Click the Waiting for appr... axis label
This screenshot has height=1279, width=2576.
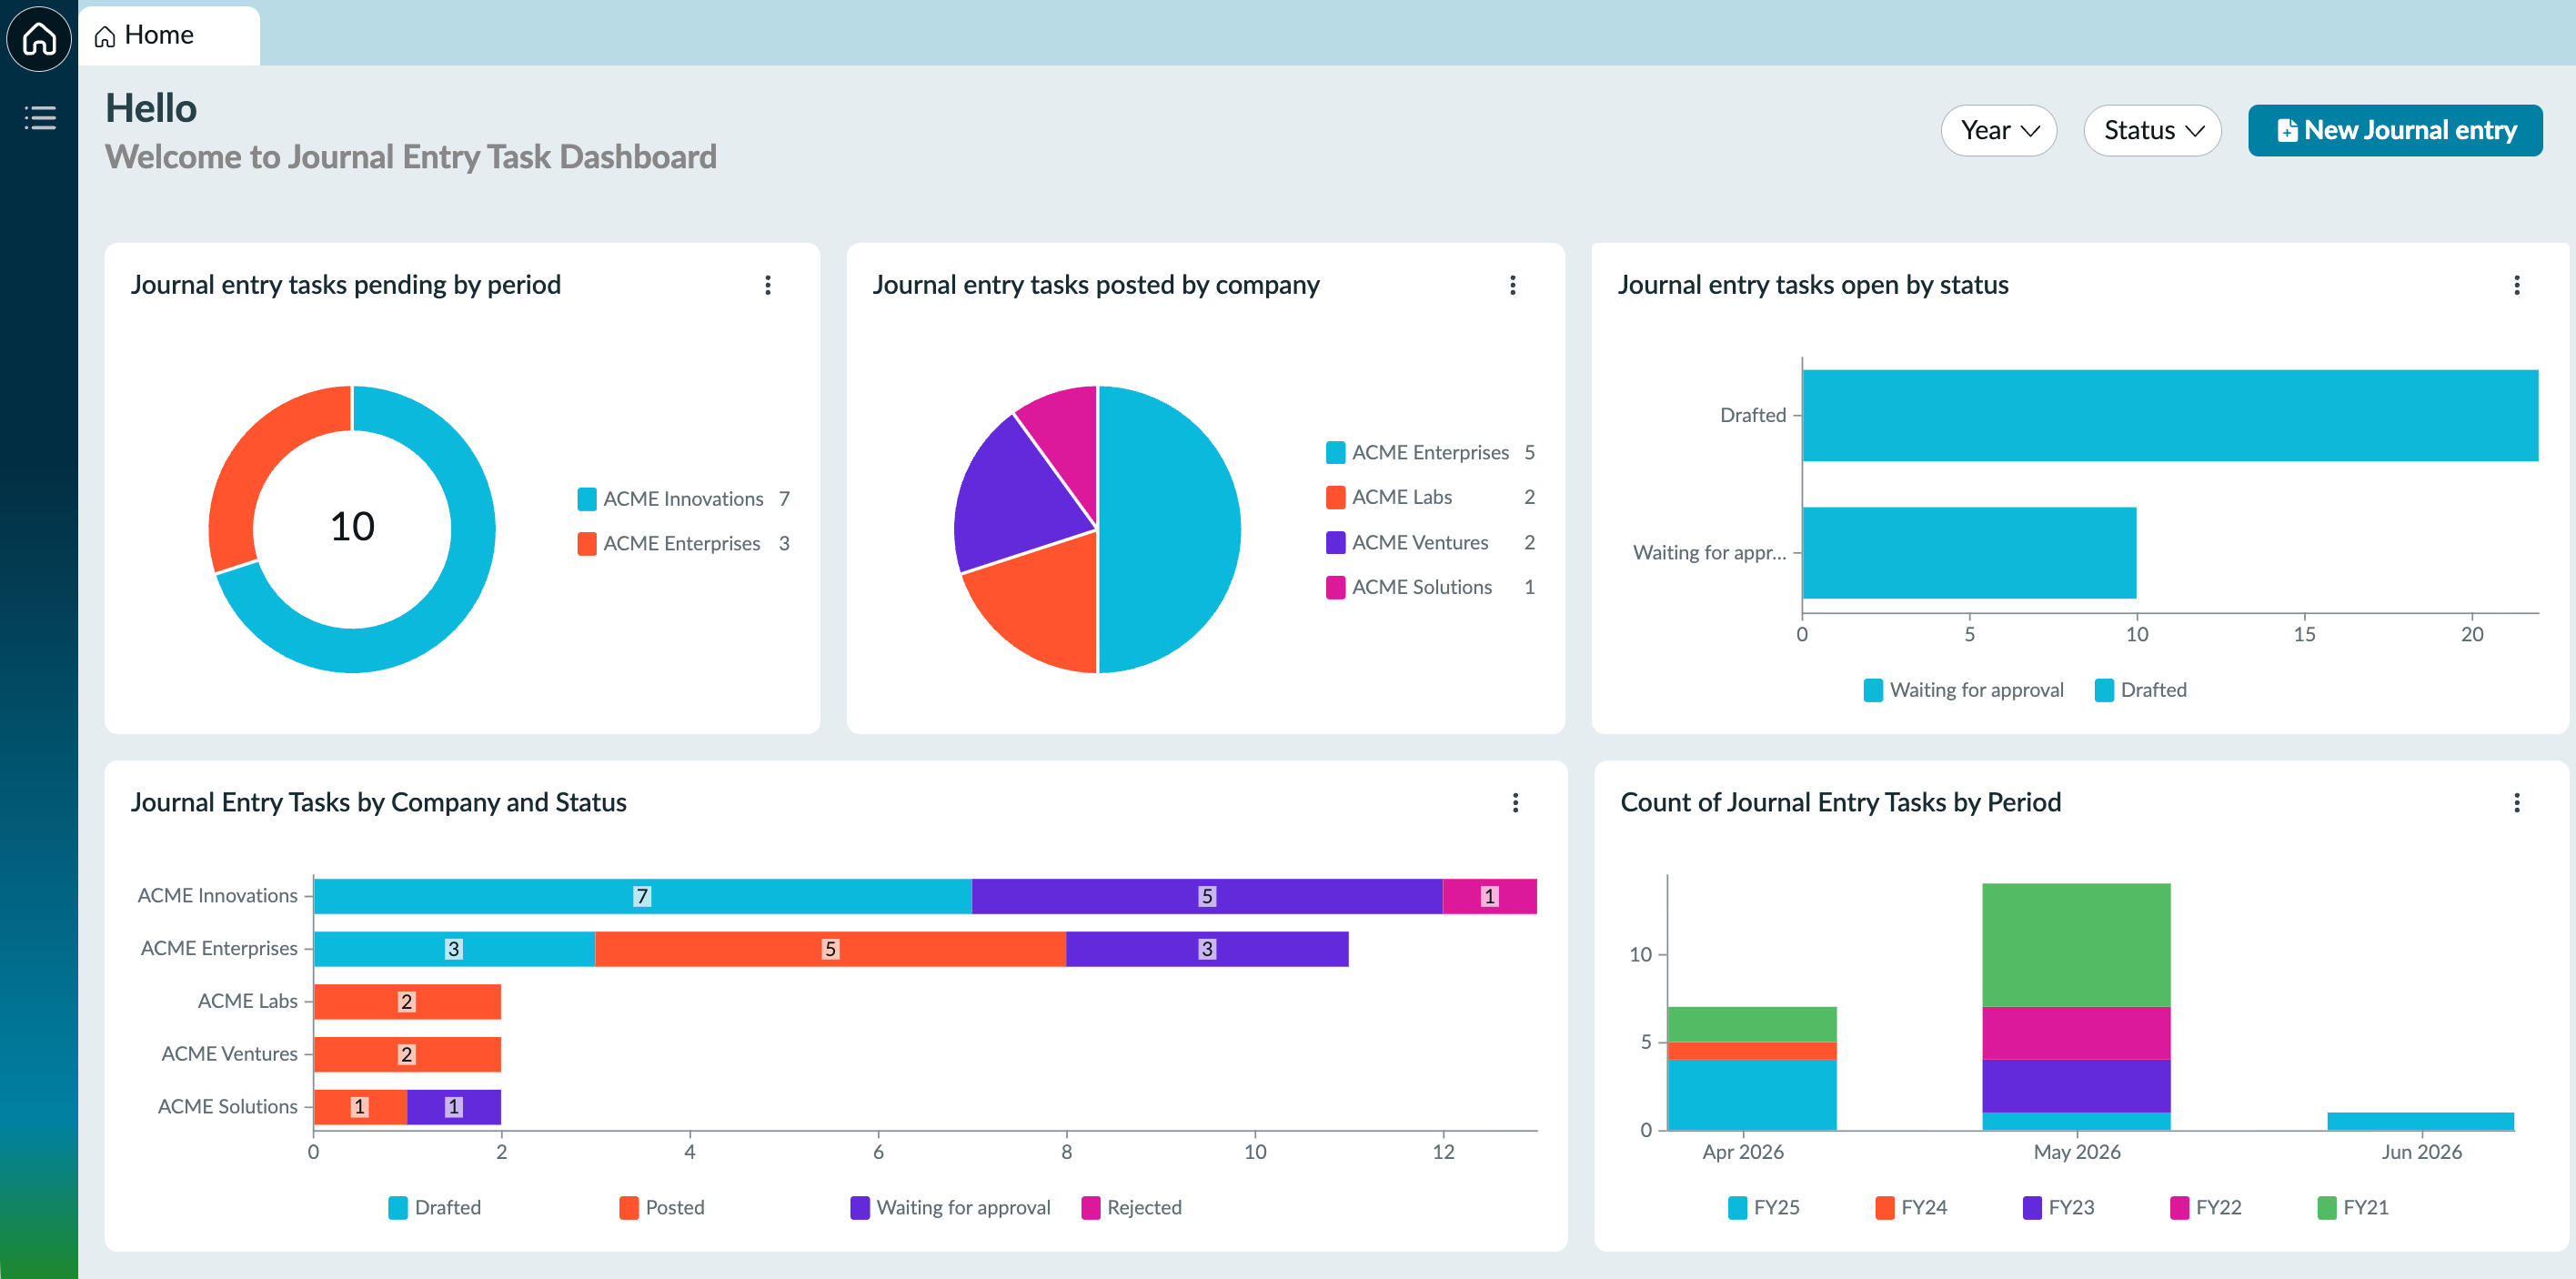(x=1709, y=553)
